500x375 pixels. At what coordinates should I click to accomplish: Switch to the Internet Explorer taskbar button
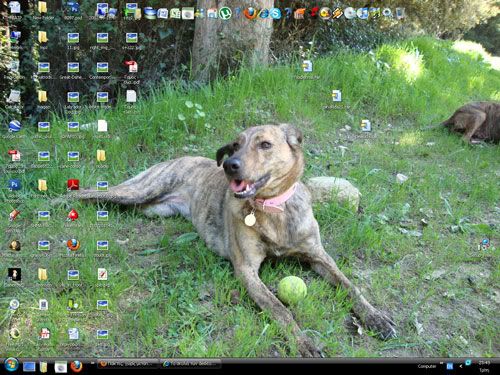point(191,364)
